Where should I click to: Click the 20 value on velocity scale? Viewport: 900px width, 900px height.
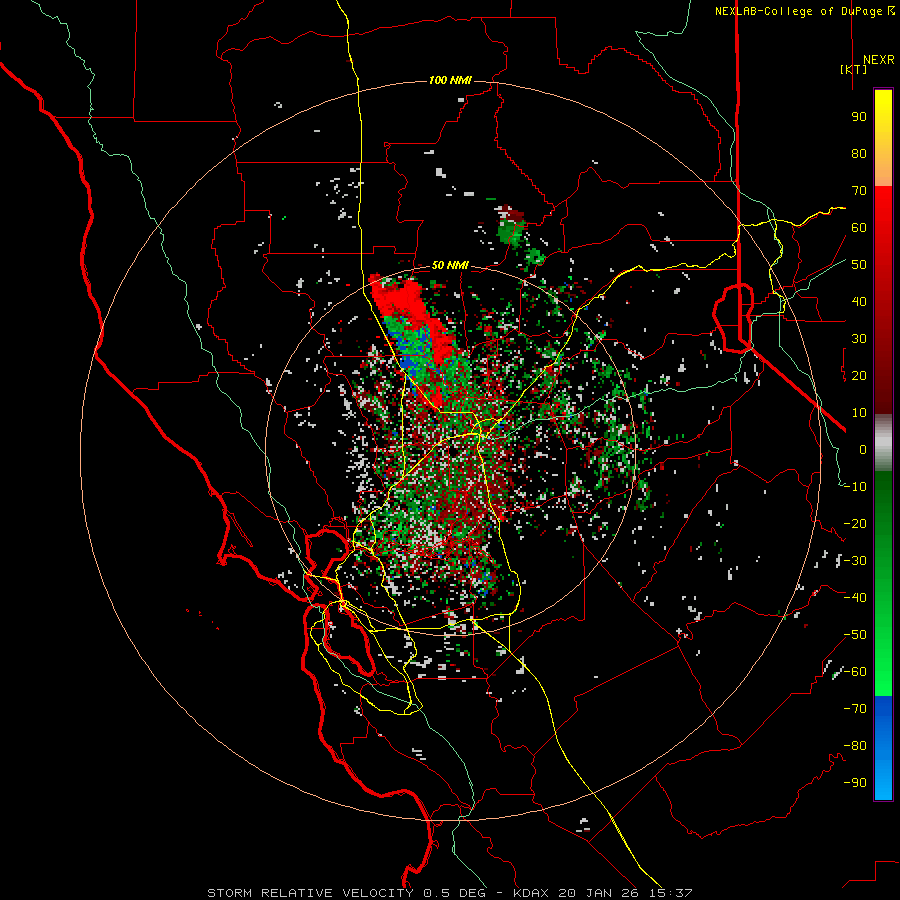point(859,375)
